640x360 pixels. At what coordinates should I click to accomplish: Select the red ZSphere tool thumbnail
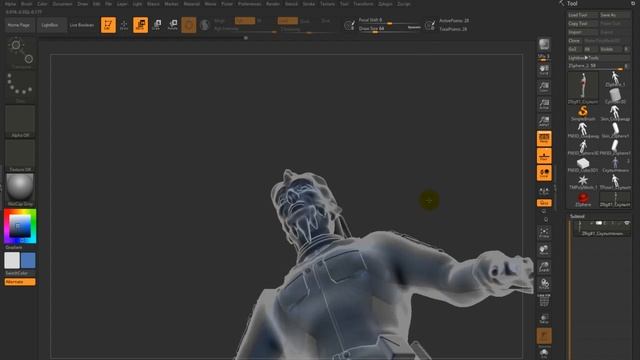click(583, 199)
